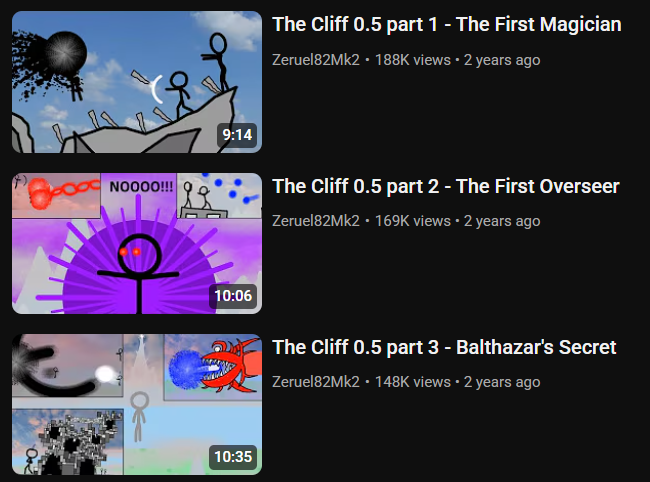Click the 9:14 duration badge
The height and width of the screenshot is (482, 650).
(237, 135)
